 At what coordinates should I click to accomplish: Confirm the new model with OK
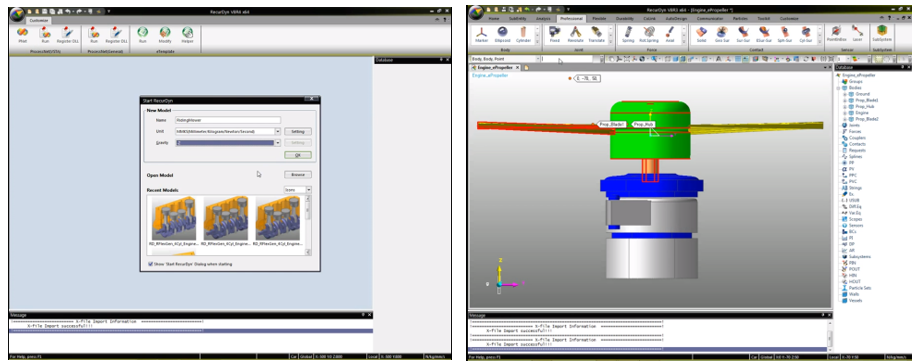point(298,155)
